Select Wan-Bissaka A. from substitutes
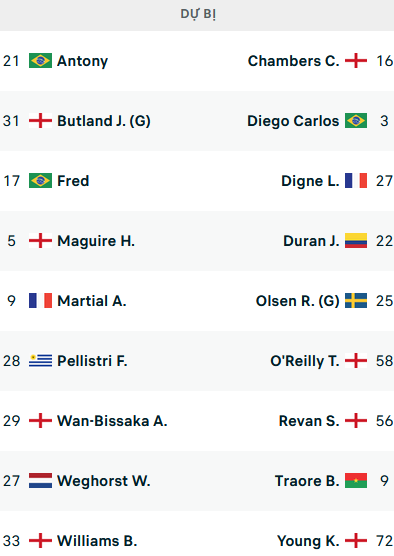This screenshot has width=394, height=556. point(112,421)
